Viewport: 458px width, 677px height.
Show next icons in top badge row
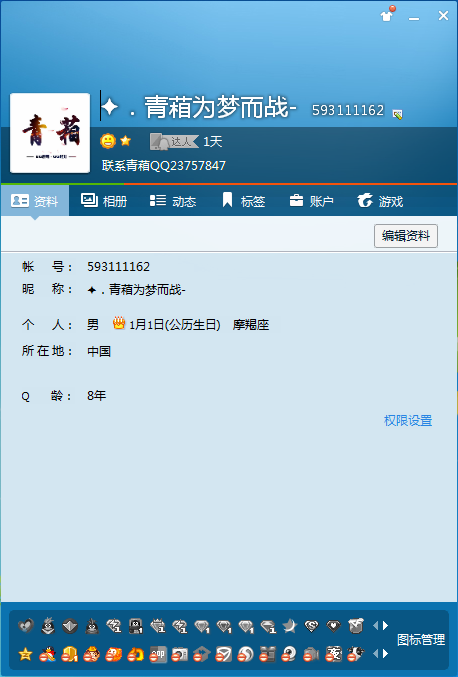tap(385, 625)
